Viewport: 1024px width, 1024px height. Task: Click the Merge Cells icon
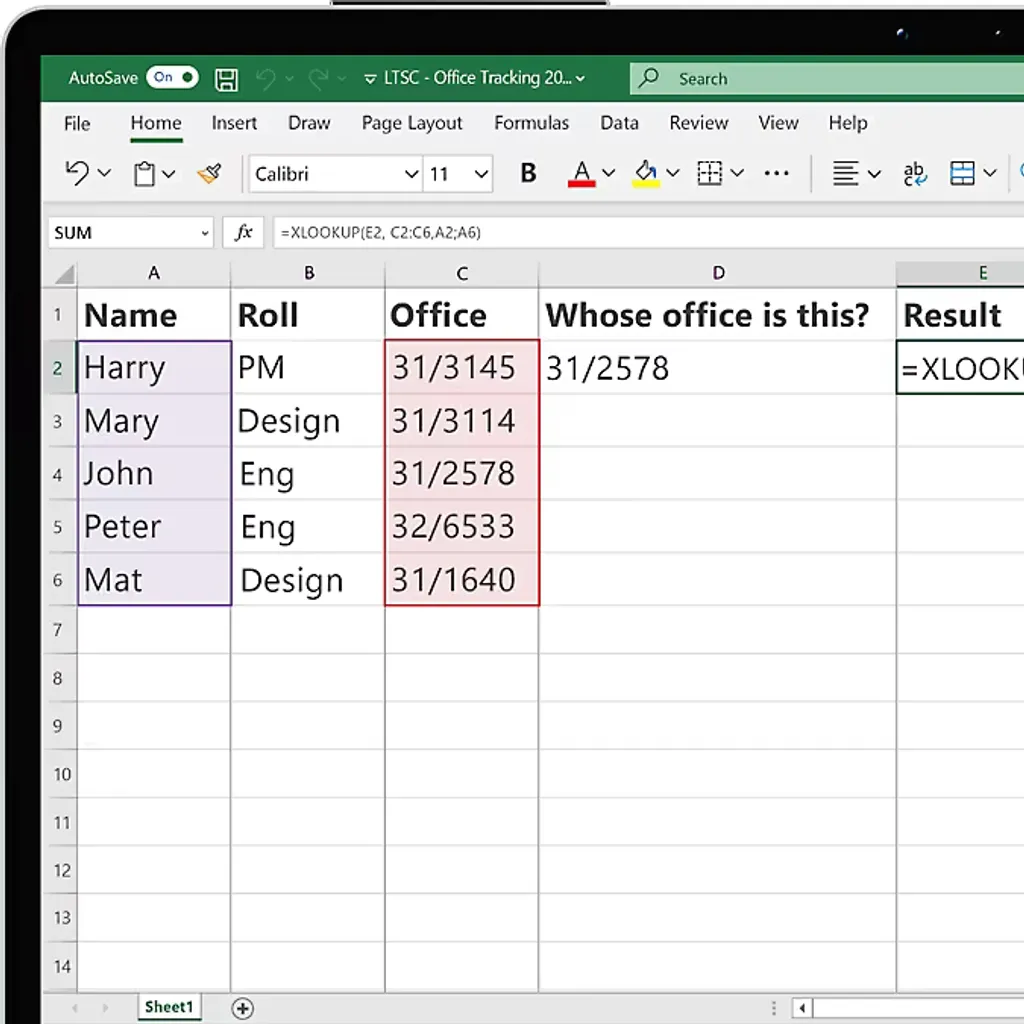pyautogui.click(x=963, y=172)
